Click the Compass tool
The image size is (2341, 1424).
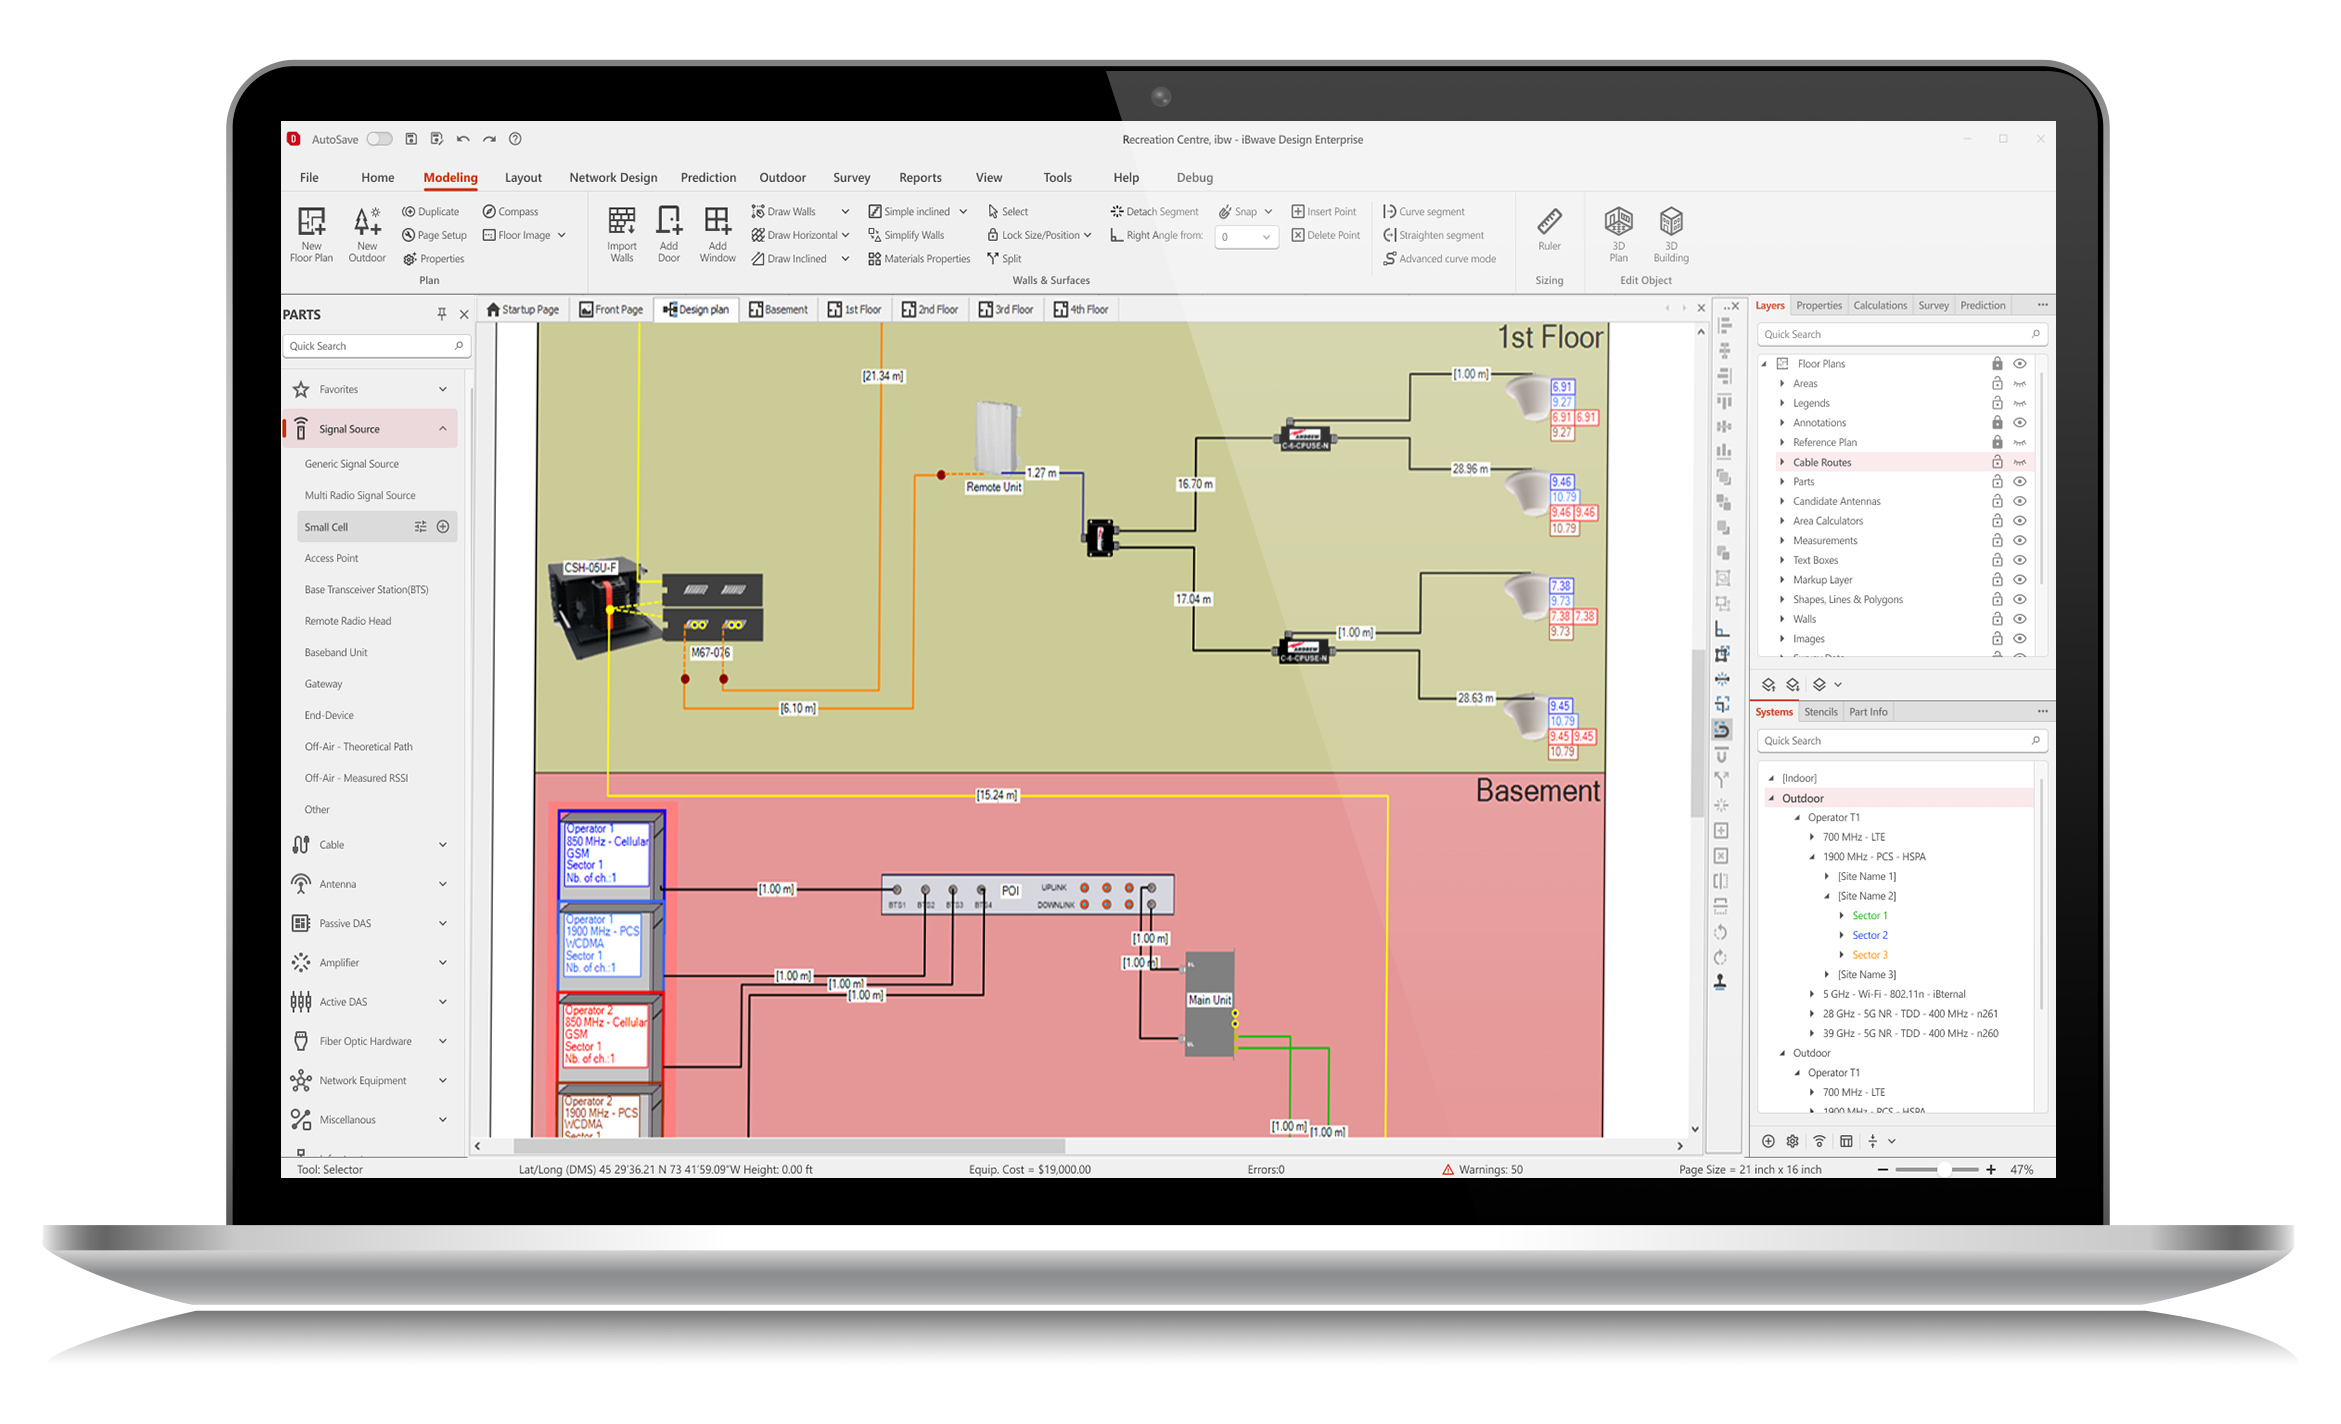(x=510, y=211)
